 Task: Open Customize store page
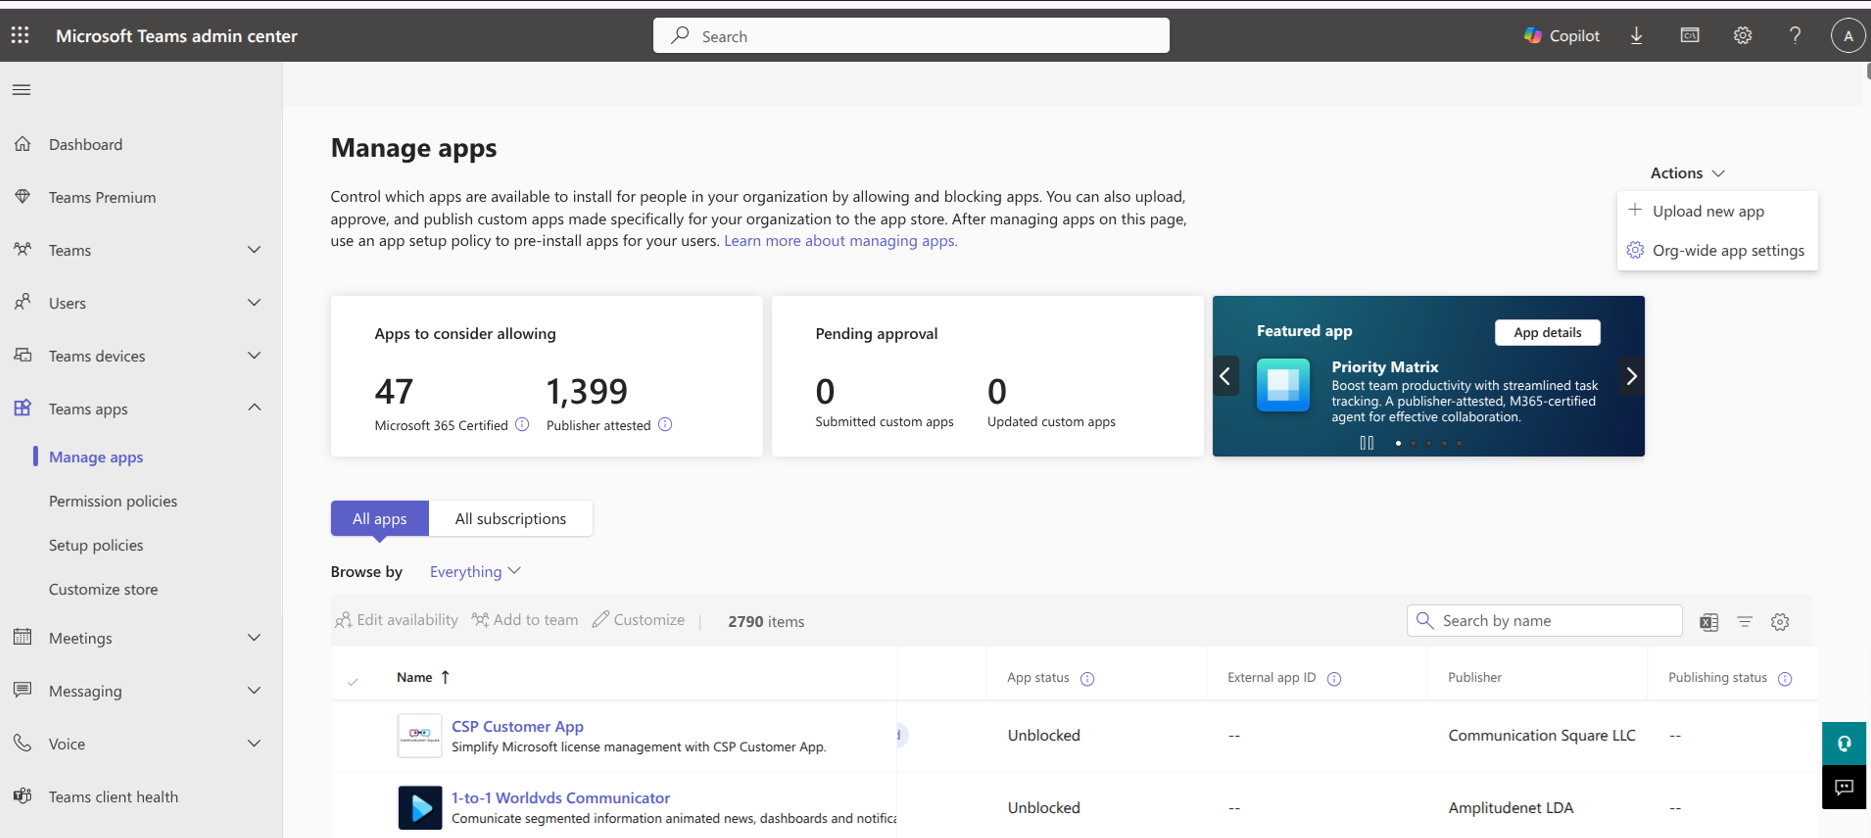point(103,589)
